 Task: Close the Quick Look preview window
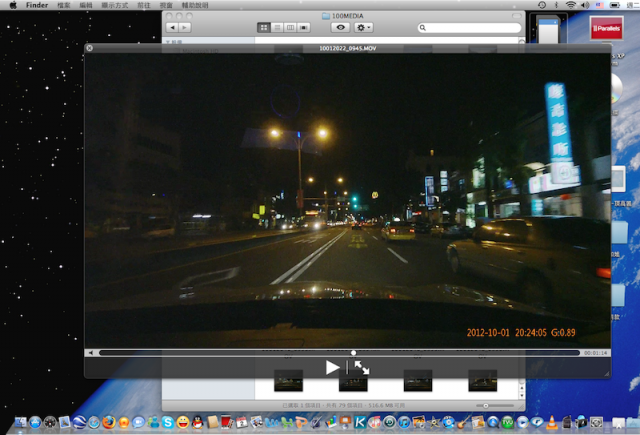(x=89, y=48)
